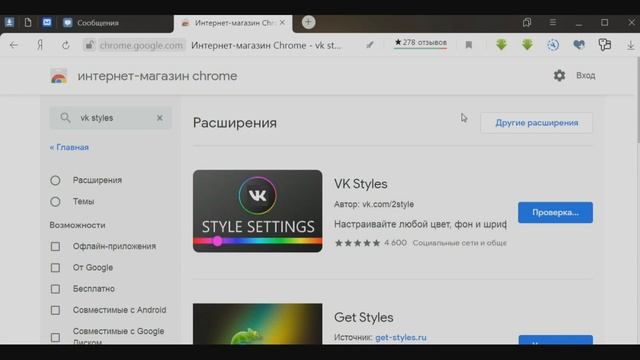
Task: Open the blue heart extension icon
Action: click(x=579, y=44)
